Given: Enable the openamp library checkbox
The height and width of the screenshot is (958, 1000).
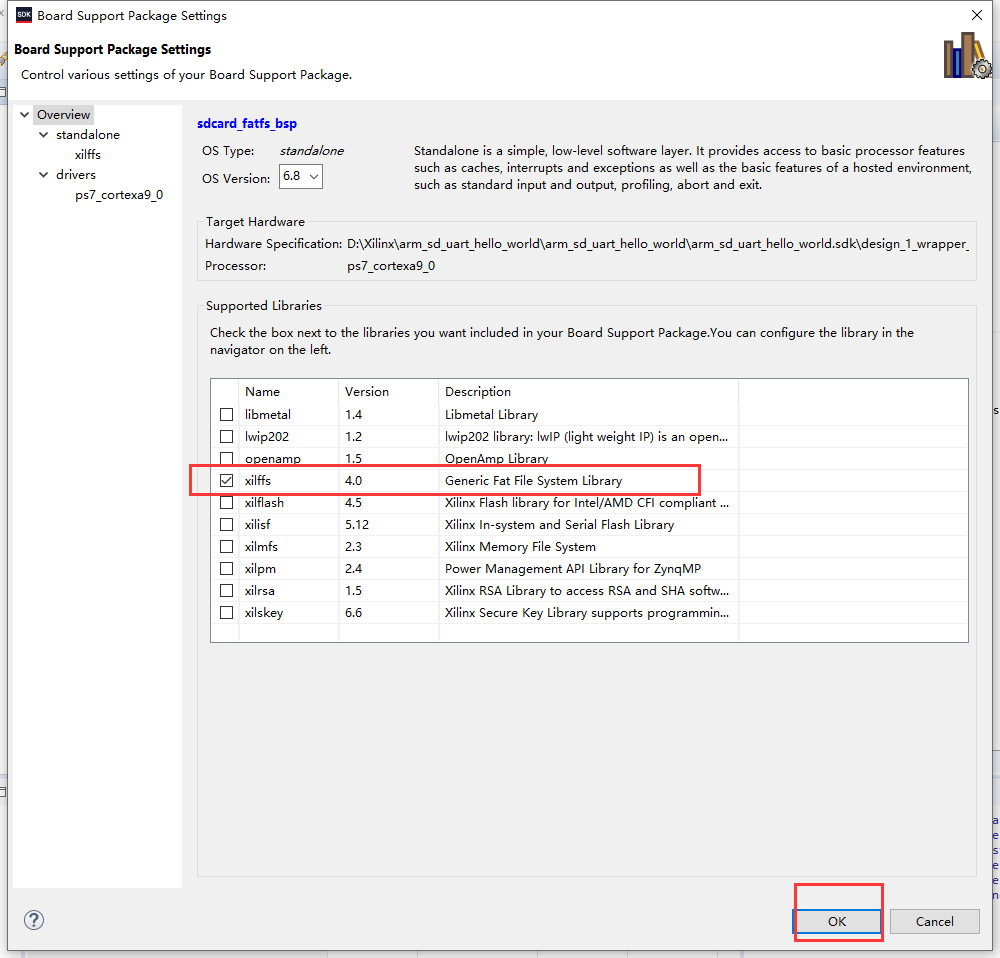Looking at the screenshot, I should 226,459.
